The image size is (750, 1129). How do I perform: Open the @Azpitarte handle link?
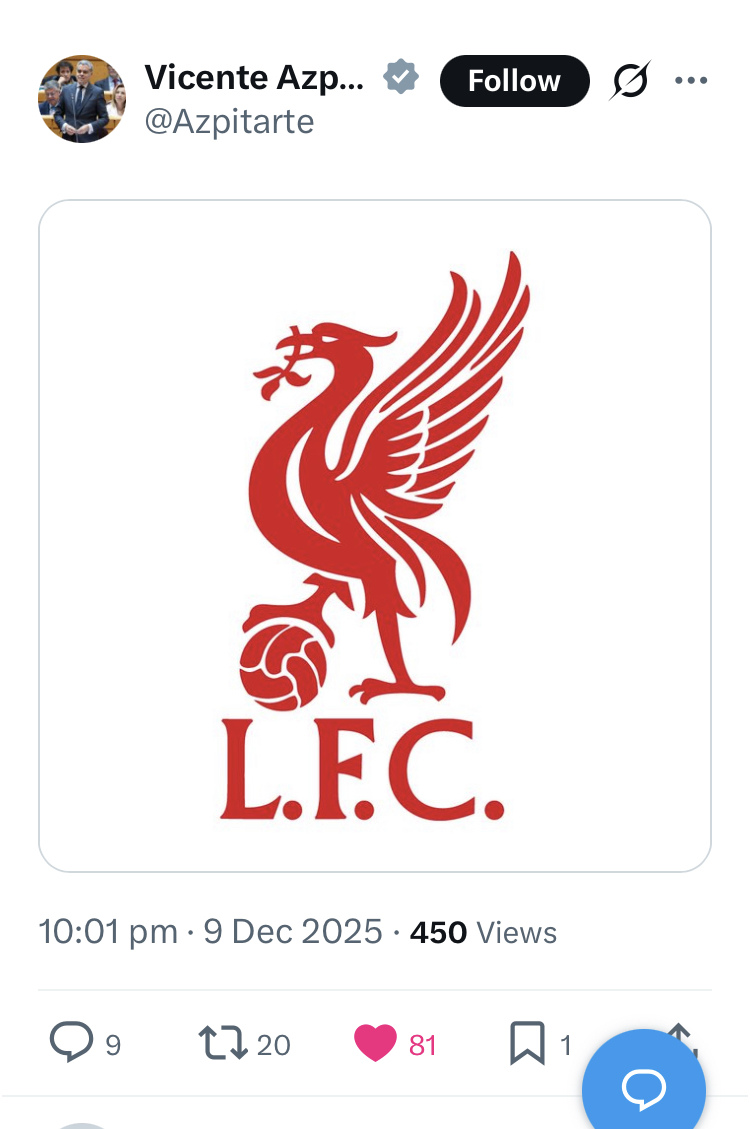click(x=229, y=122)
